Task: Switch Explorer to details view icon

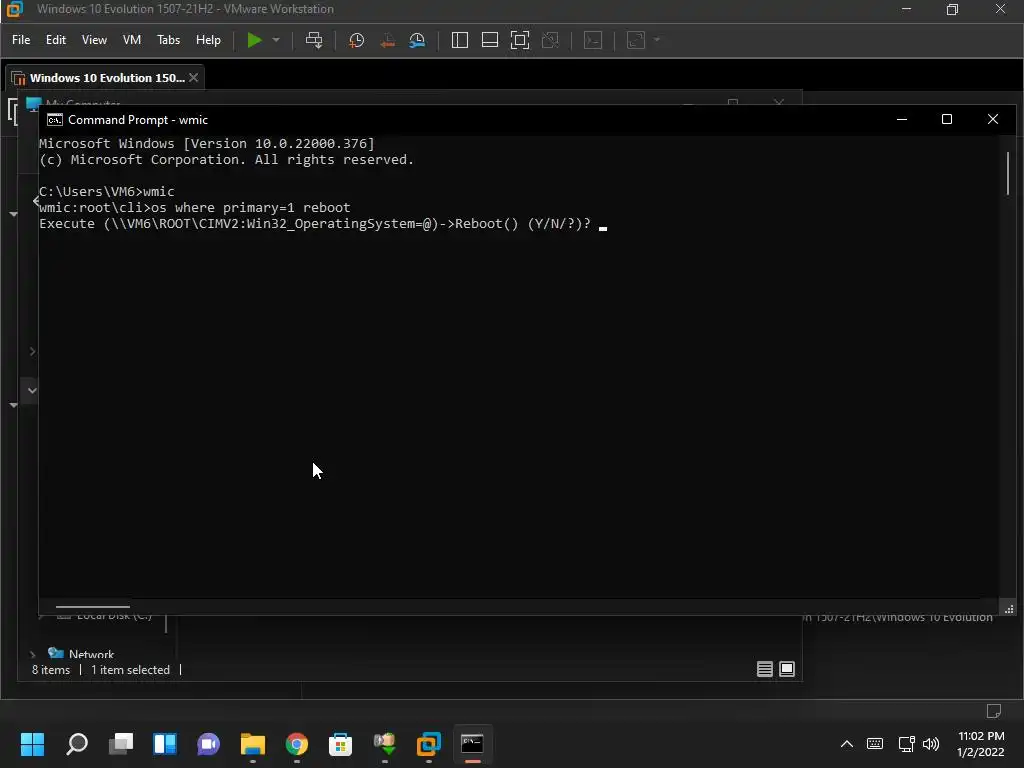Action: click(765, 669)
